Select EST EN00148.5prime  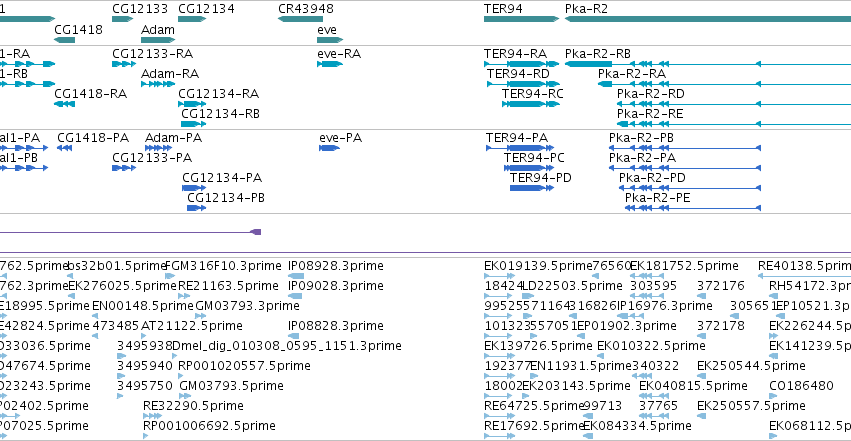point(95,316)
